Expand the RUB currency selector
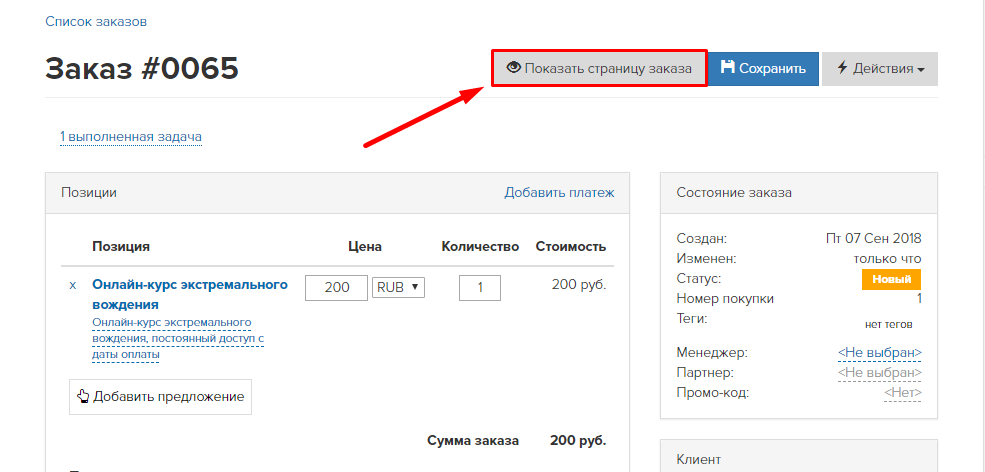985x472 pixels. click(399, 288)
